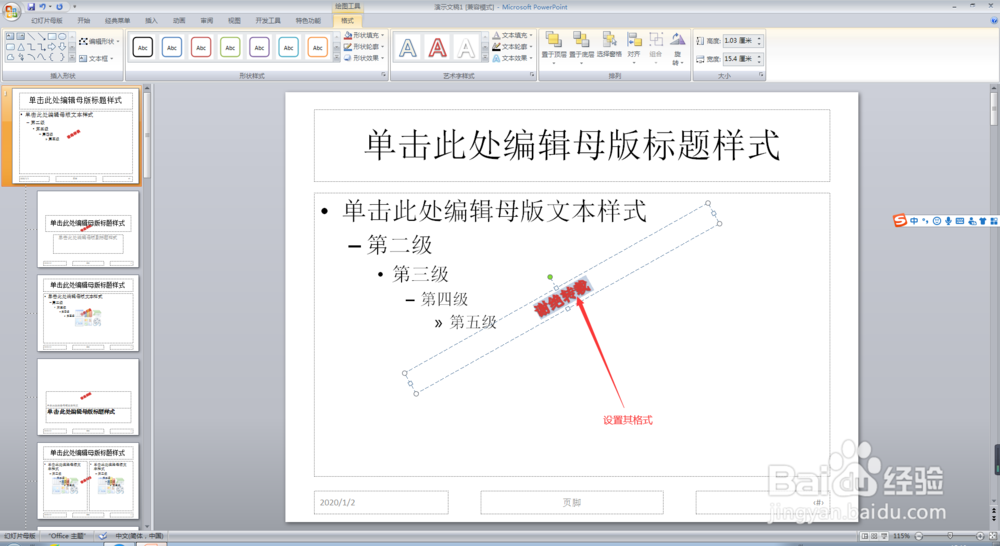Screen dimensions: 1000x546
Task: Apply the red WordArt A style
Action: 438,48
